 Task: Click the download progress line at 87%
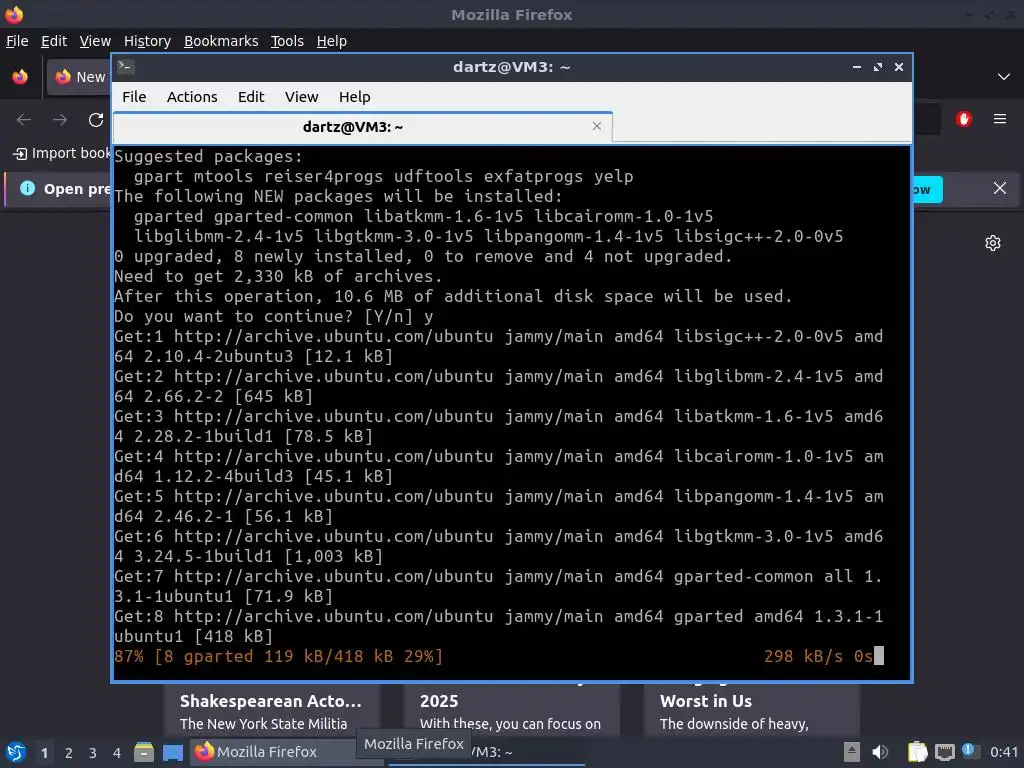pos(278,656)
